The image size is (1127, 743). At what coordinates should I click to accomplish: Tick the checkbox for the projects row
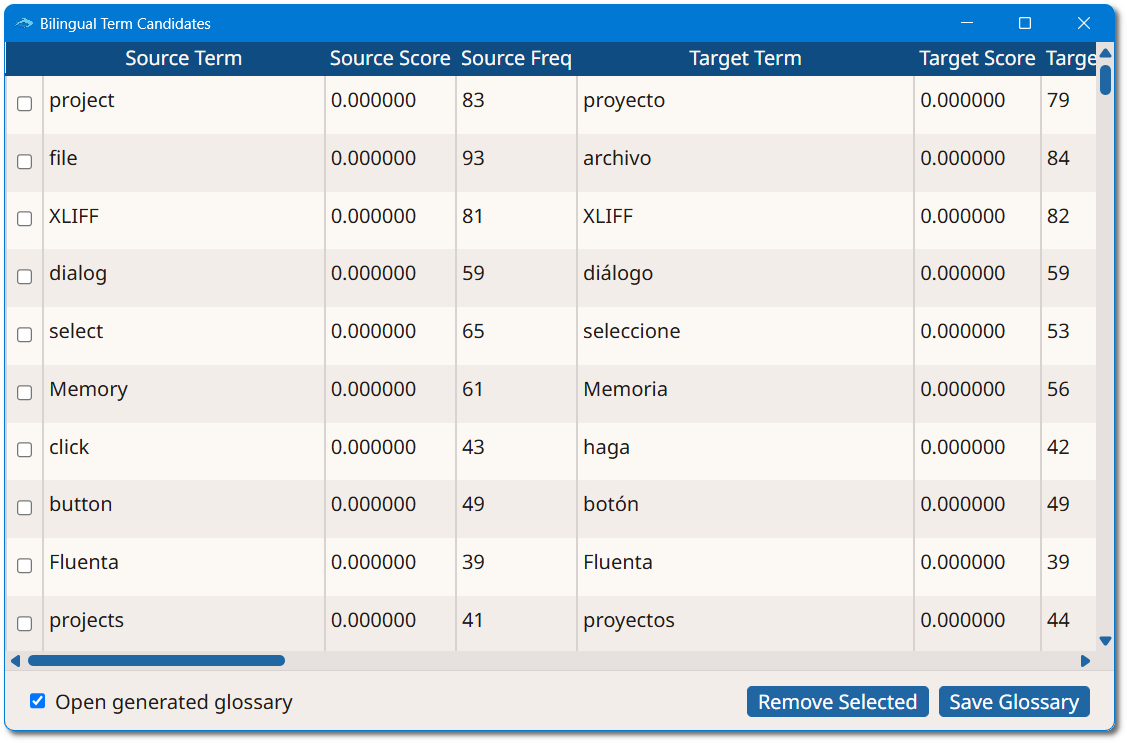pos(24,623)
